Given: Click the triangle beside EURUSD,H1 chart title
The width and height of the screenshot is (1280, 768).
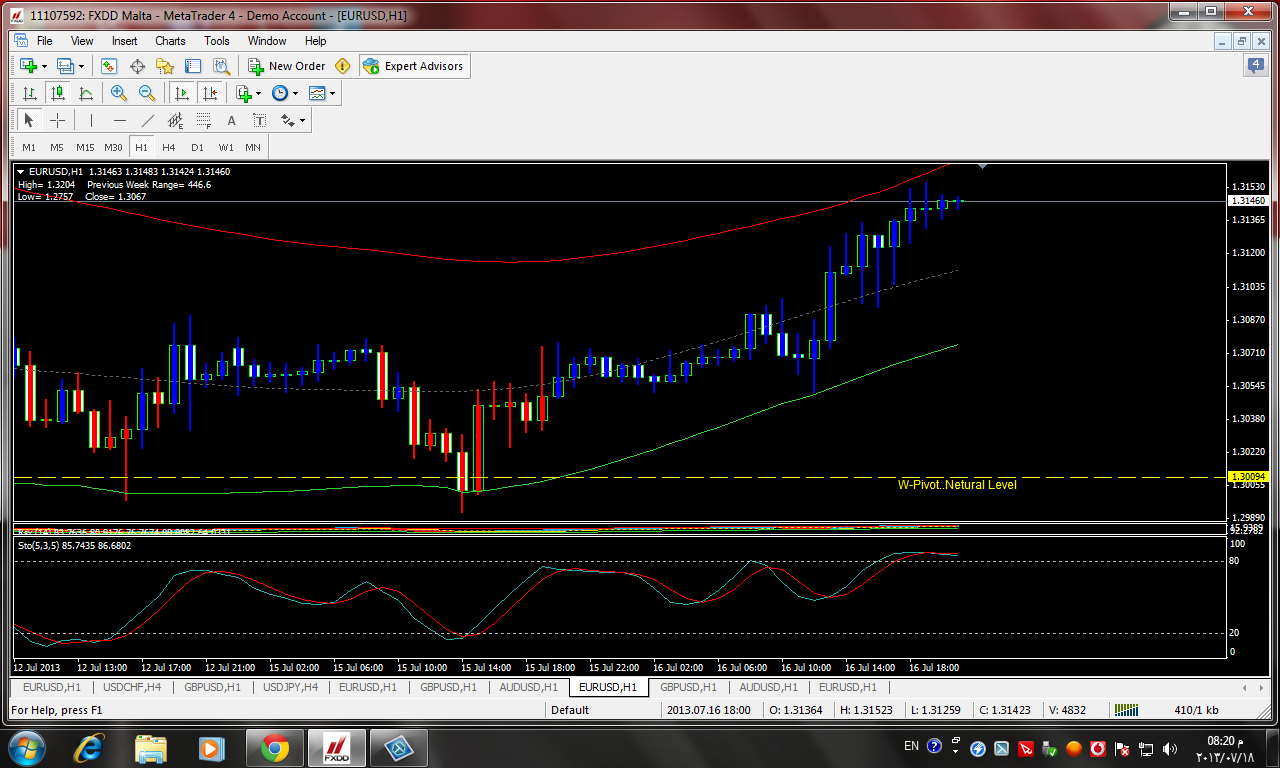Looking at the screenshot, I should point(22,172).
